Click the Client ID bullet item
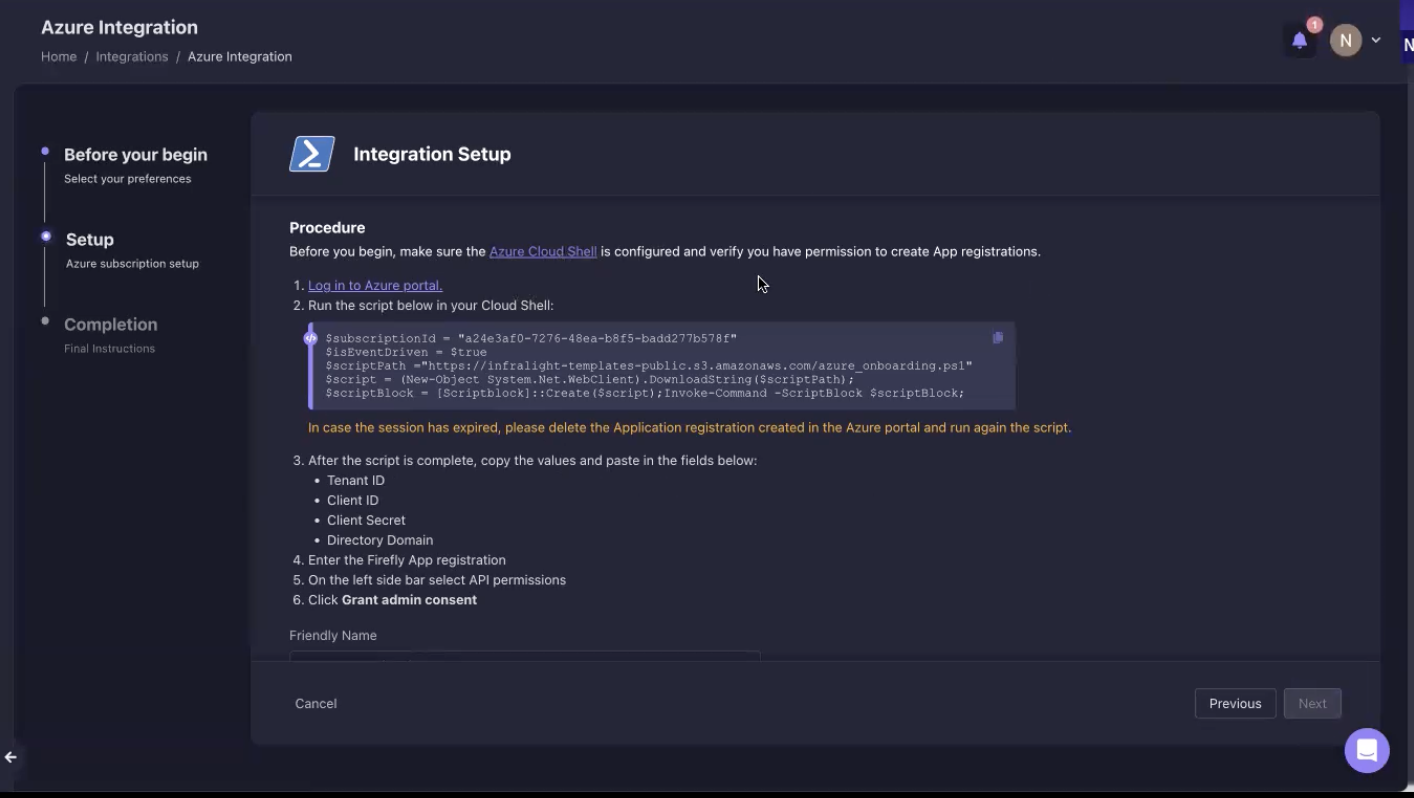Viewport: 1414px width, 798px height. point(353,501)
